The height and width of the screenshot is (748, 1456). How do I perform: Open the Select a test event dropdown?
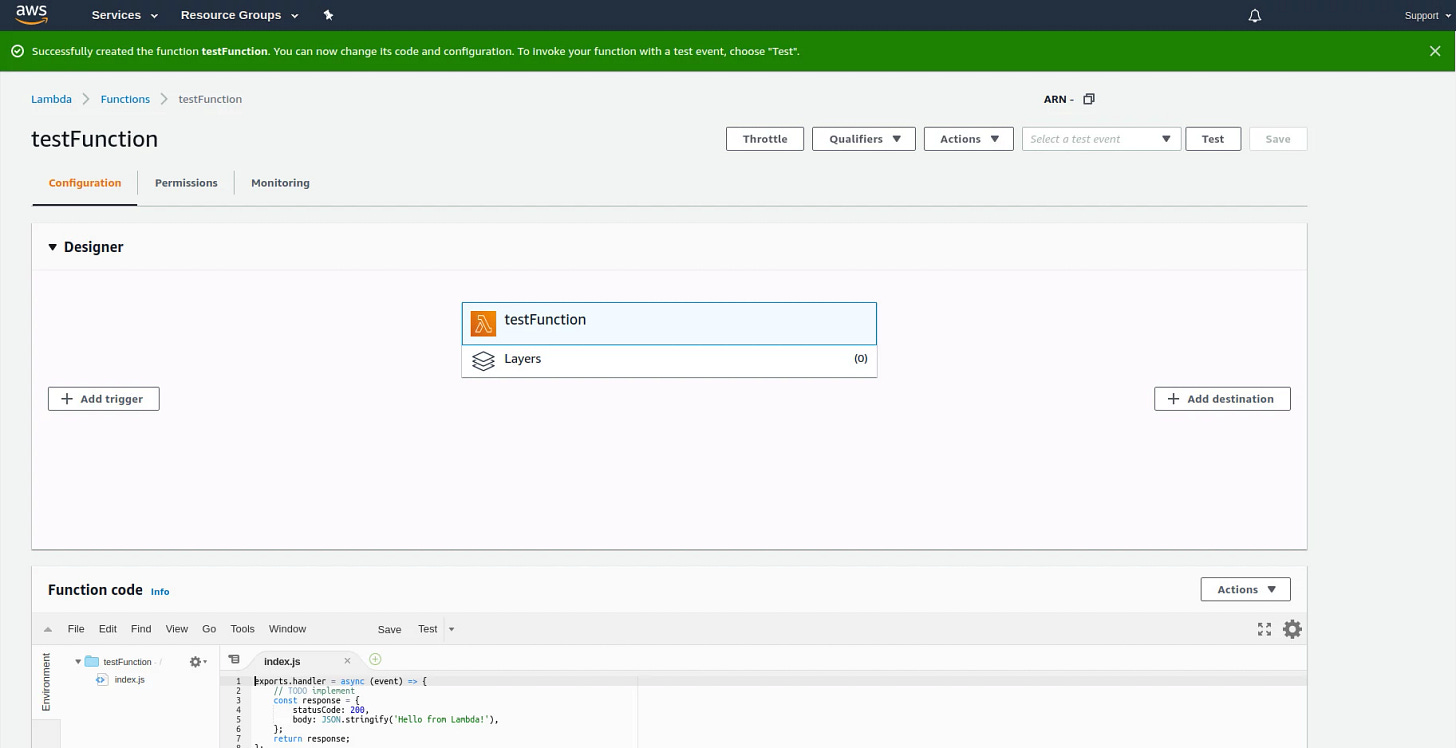click(x=1100, y=138)
